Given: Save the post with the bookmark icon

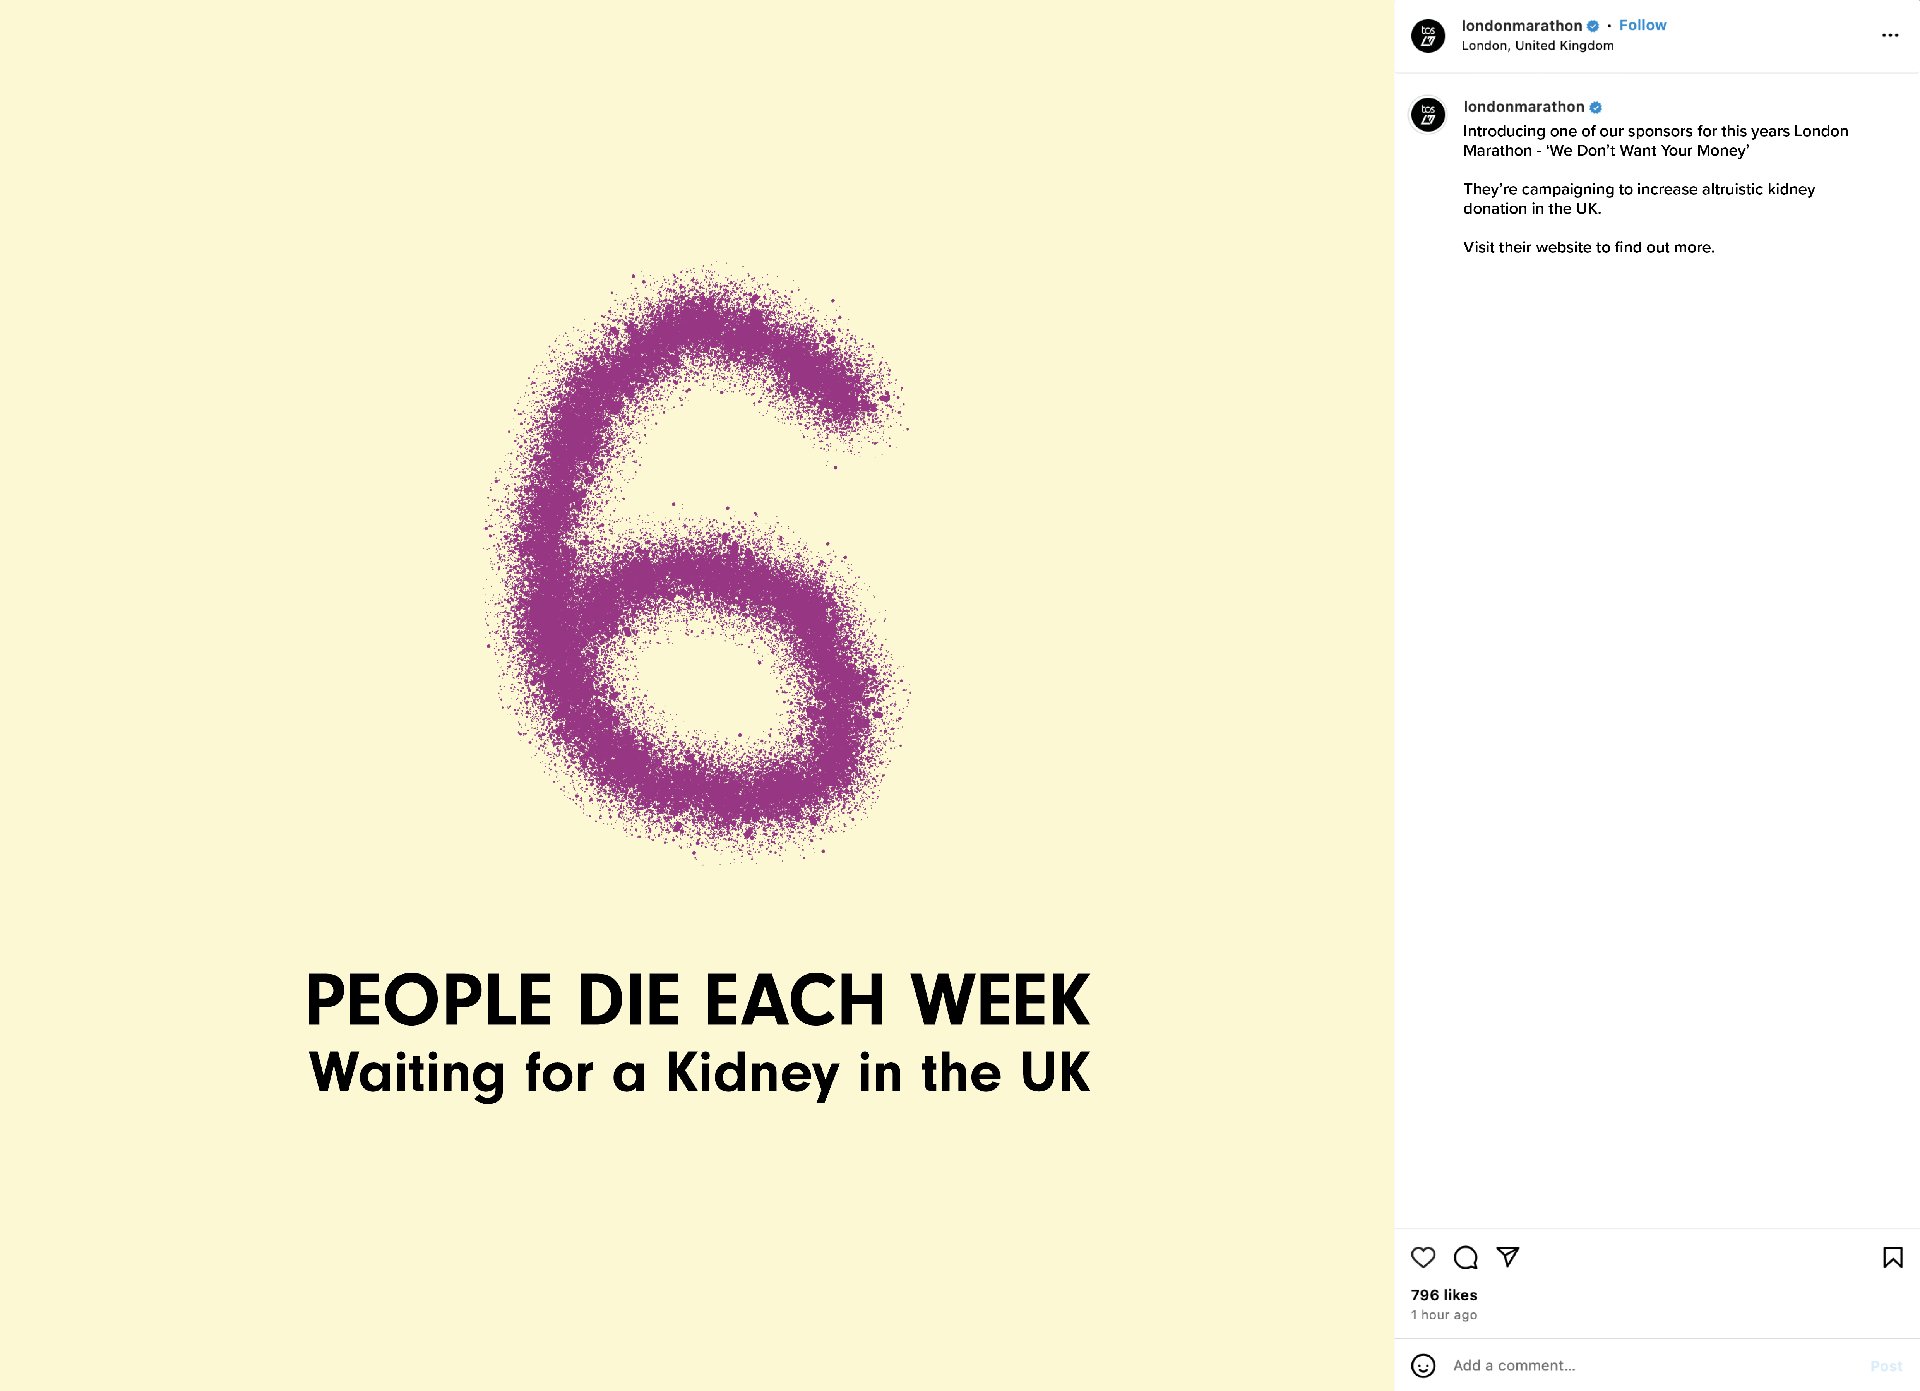Looking at the screenshot, I should coord(1892,1257).
